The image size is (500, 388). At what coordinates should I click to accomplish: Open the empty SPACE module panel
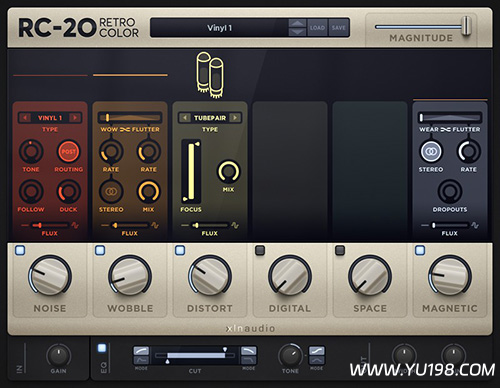(x=370, y=171)
